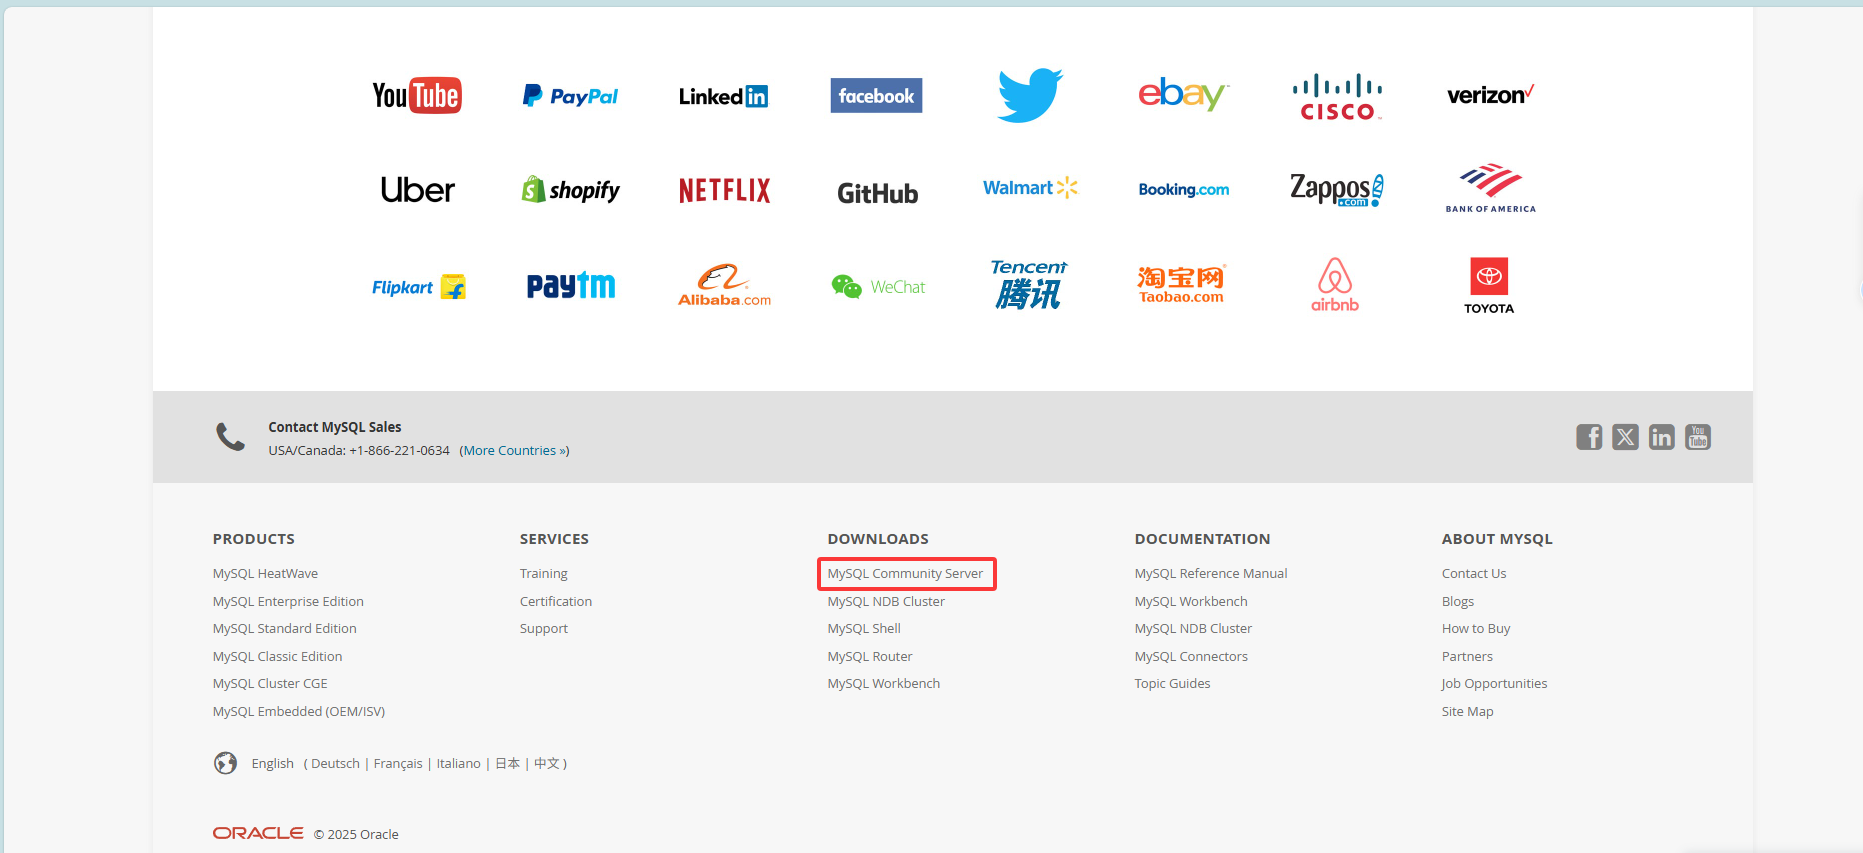
Task: Click the Oracle logo in footer
Action: click(x=258, y=833)
